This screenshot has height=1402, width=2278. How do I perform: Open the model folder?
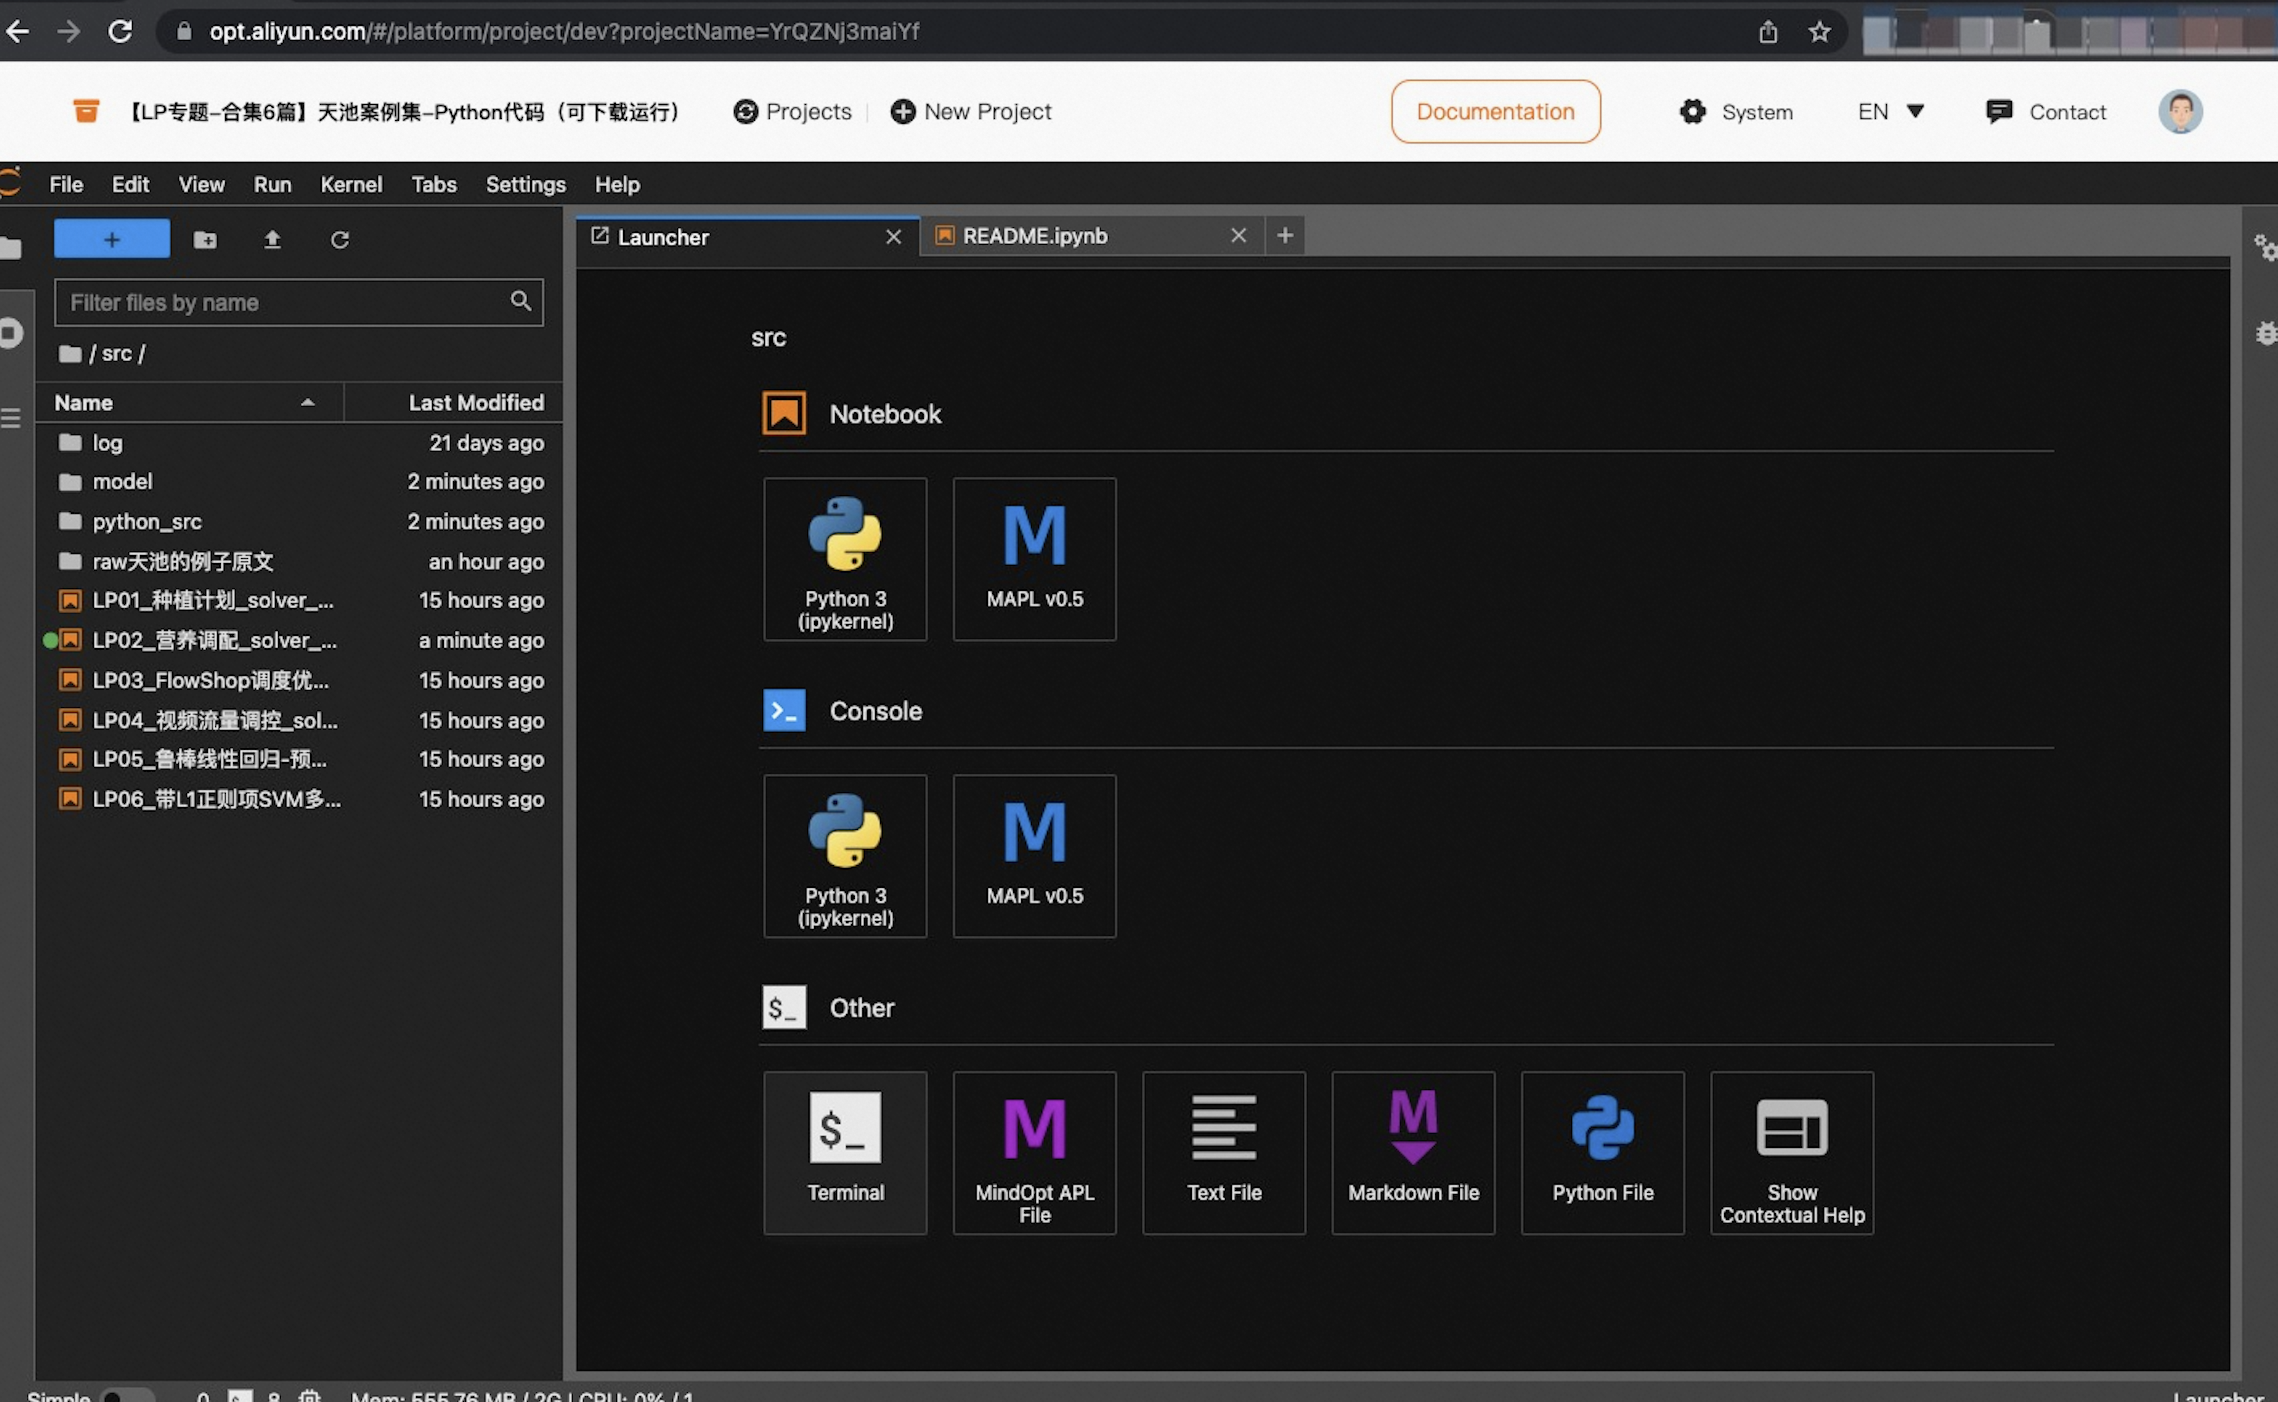[122, 482]
